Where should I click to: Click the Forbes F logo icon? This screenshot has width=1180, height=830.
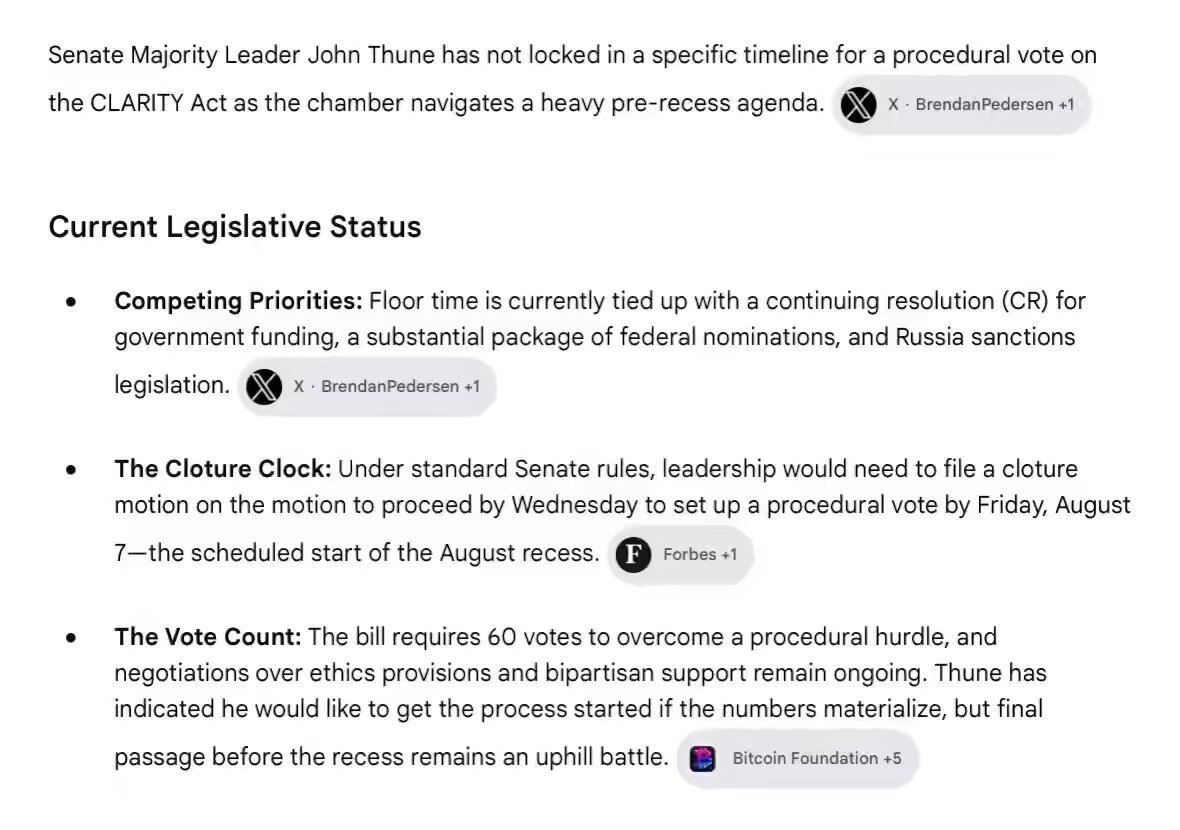(634, 555)
